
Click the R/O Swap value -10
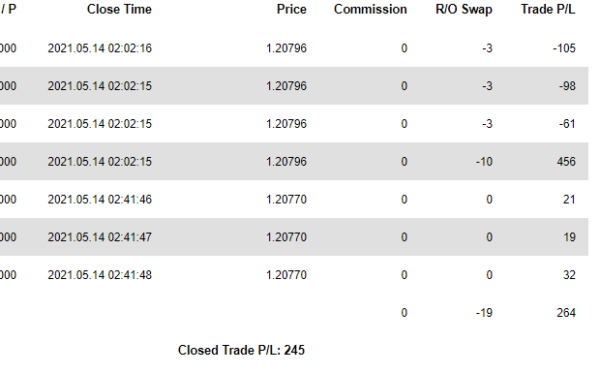click(484, 162)
